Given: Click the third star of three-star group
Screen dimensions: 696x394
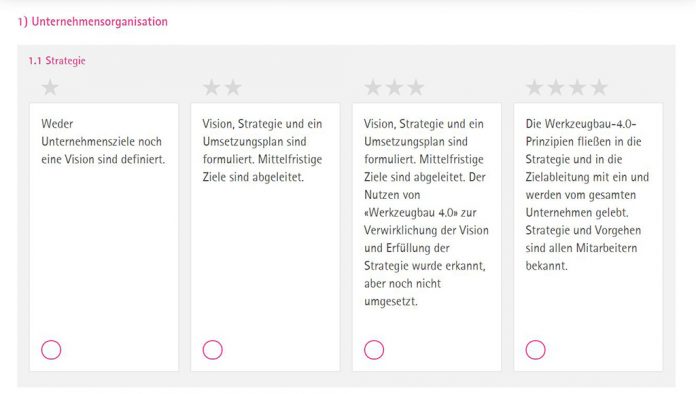Looking at the screenshot, I should coord(415,87).
